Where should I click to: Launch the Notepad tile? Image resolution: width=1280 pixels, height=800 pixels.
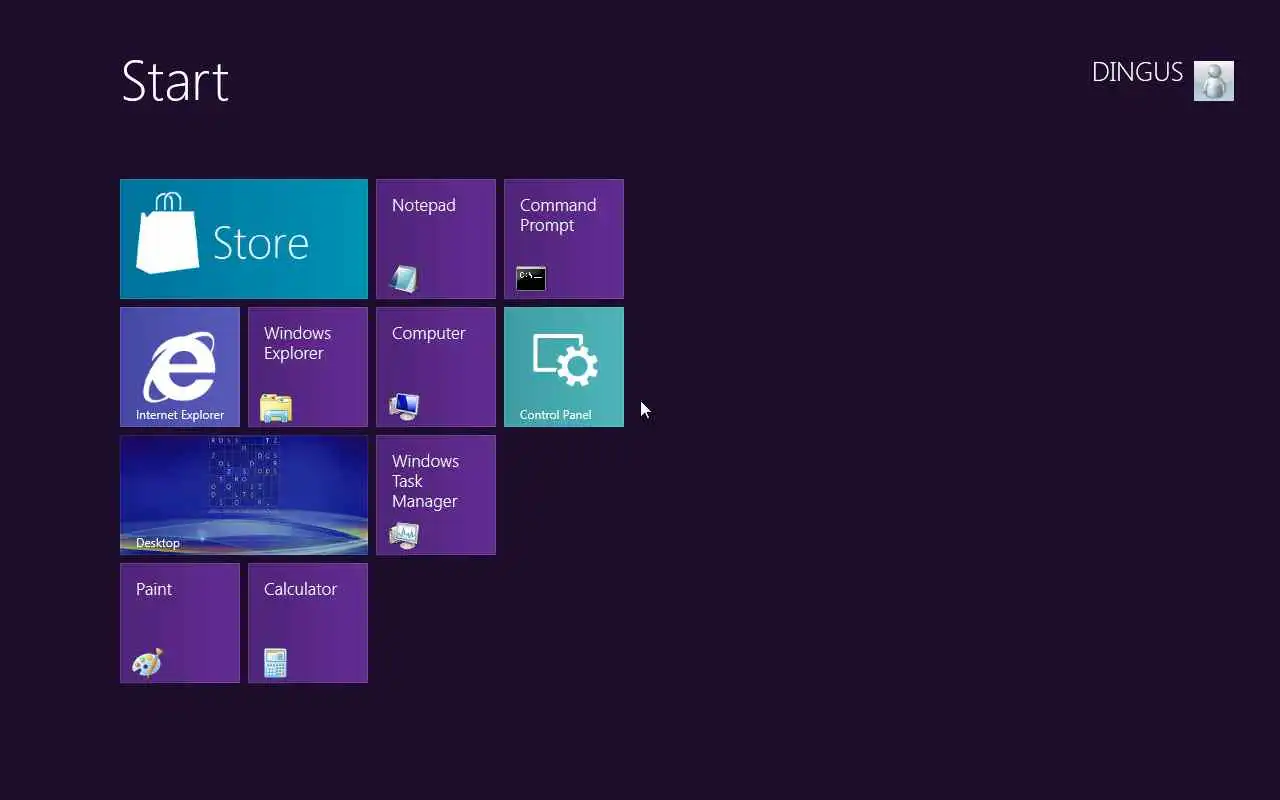(x=436, y=239)
